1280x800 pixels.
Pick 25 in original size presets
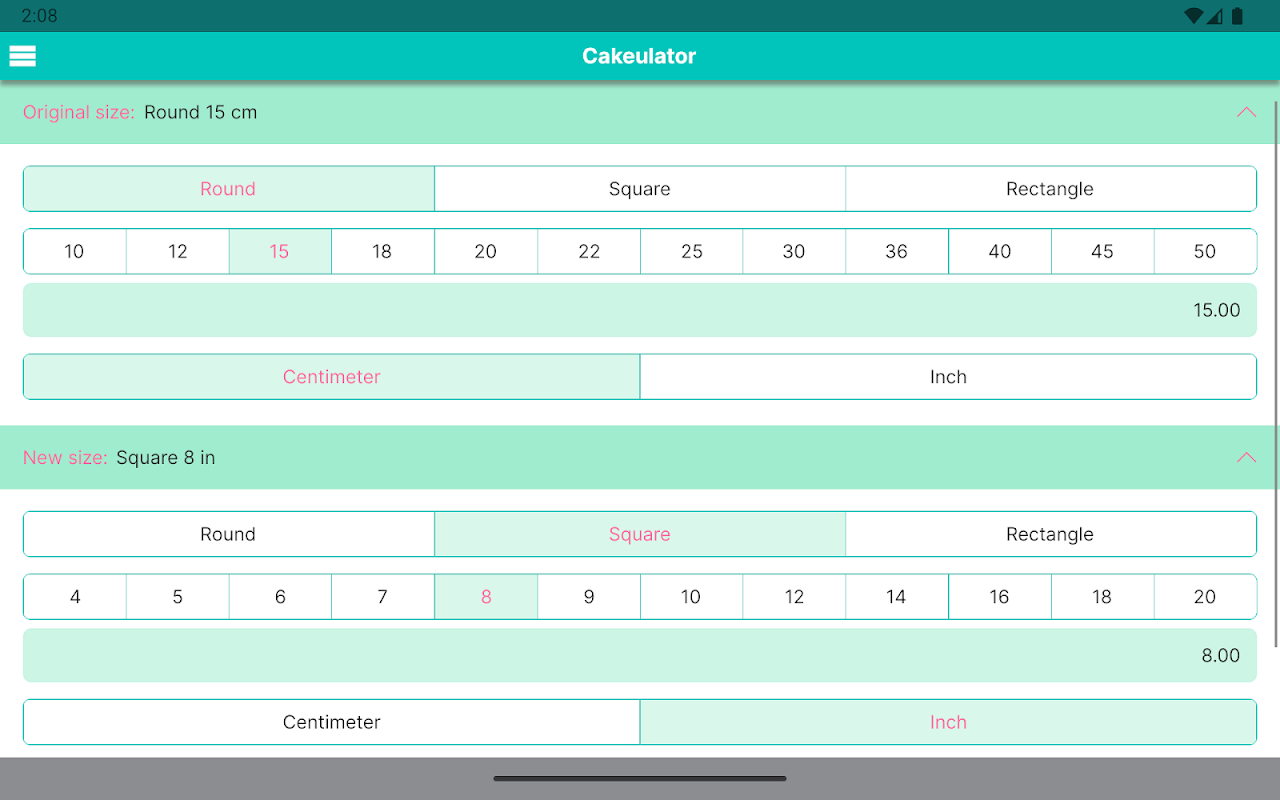point(692,251)
